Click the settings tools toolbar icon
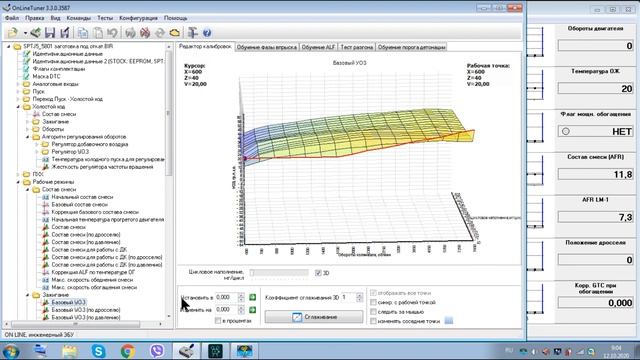Screen dimensions: 640x360 click(193, 33)
